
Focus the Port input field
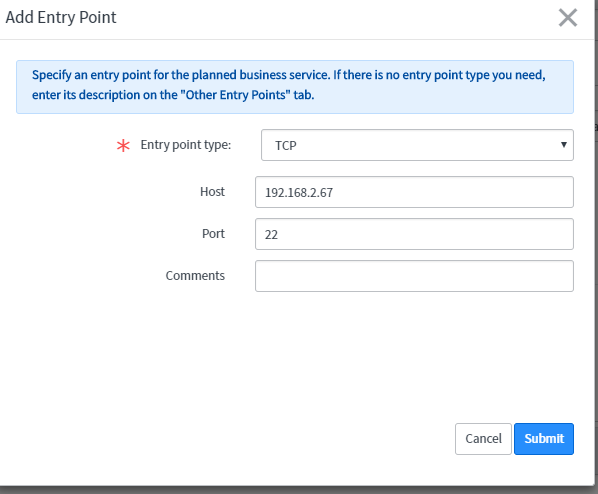click(x=414, y=234)
